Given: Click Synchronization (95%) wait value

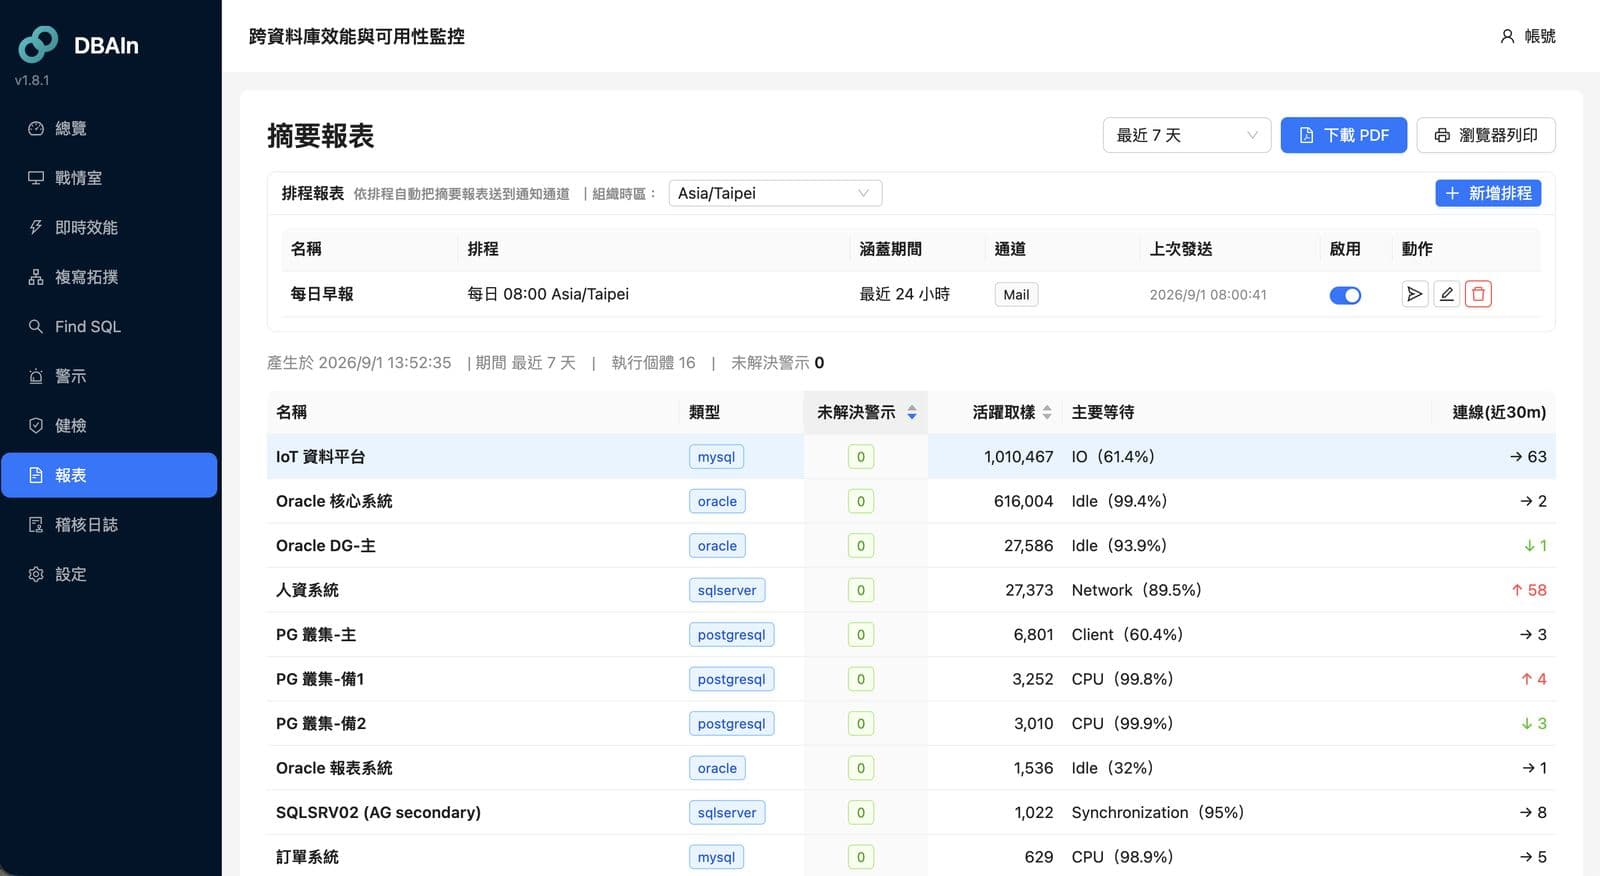Looking at the screenshot, I should 1158,812.
